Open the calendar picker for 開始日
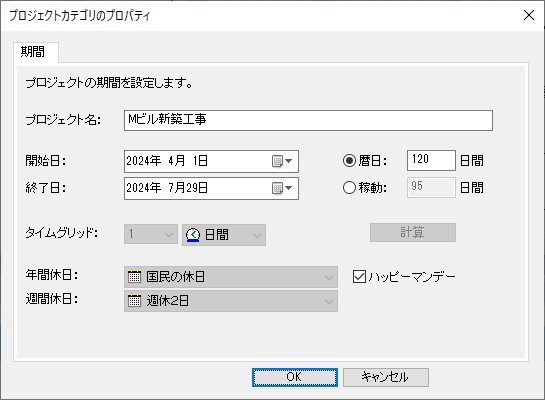 [x=282, y=161]
